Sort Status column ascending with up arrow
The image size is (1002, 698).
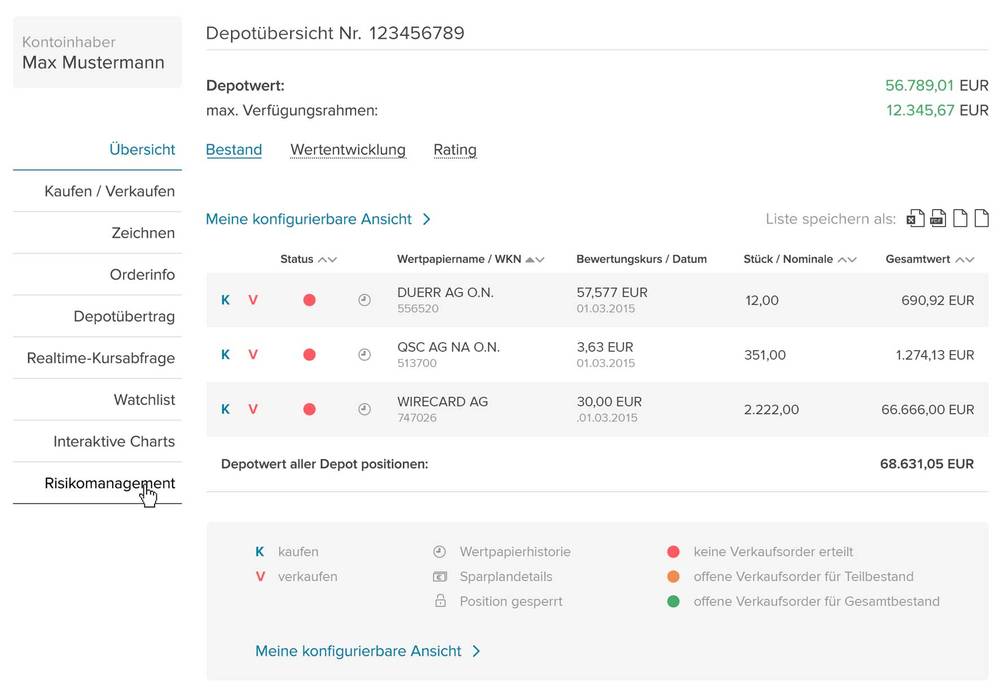(x=323, y=260)
